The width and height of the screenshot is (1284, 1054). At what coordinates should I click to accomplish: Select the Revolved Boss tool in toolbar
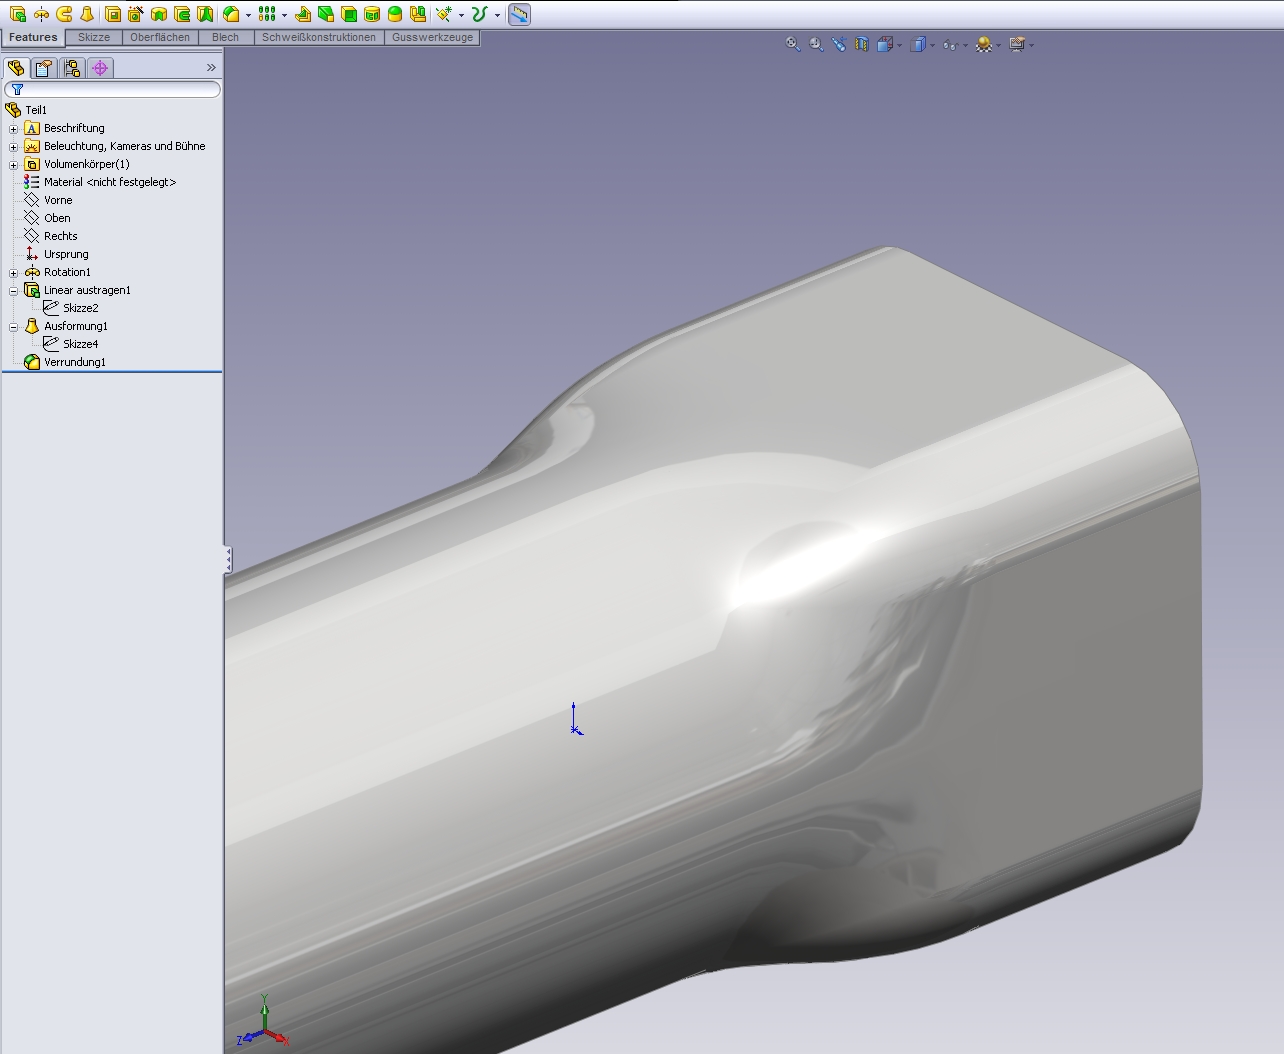click(x=41, y=14)
